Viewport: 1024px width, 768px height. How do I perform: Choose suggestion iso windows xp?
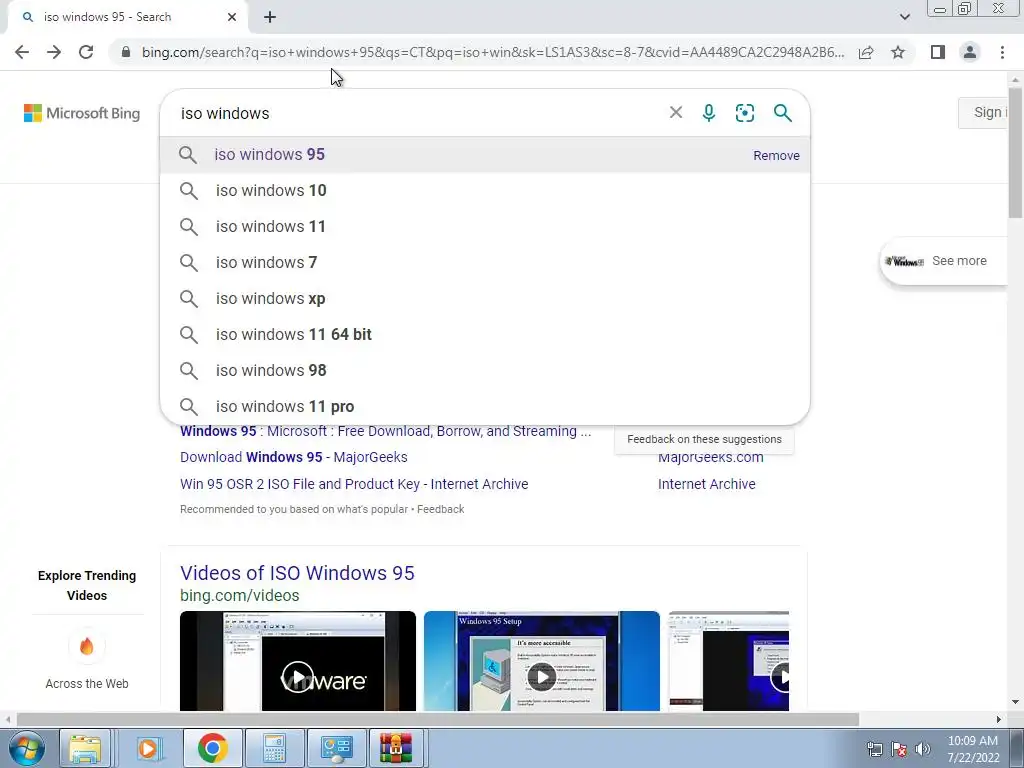click(x=485, y=298)
